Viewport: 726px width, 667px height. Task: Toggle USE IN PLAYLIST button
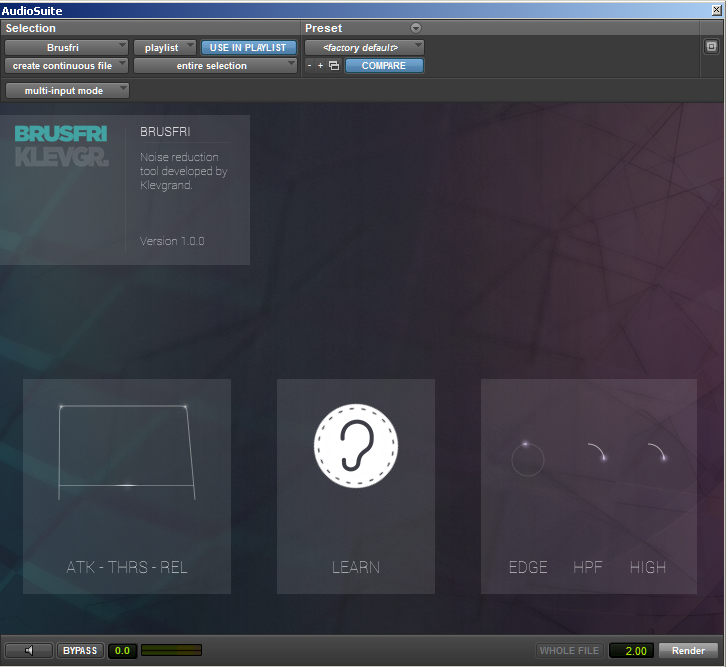click(248, 48)
